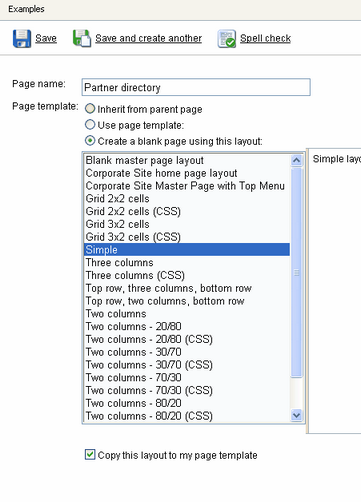Image resolution: width=361 pixels, height=502 pixels.
Task: Select Two columns - 70/30 layout
Action: (187, 377)
